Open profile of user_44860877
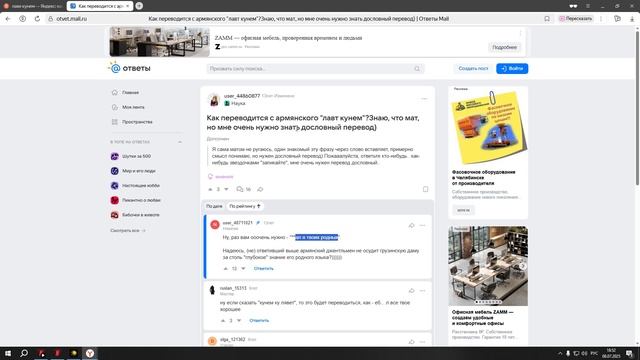This screenshot has height=360, width=640. 242,96
